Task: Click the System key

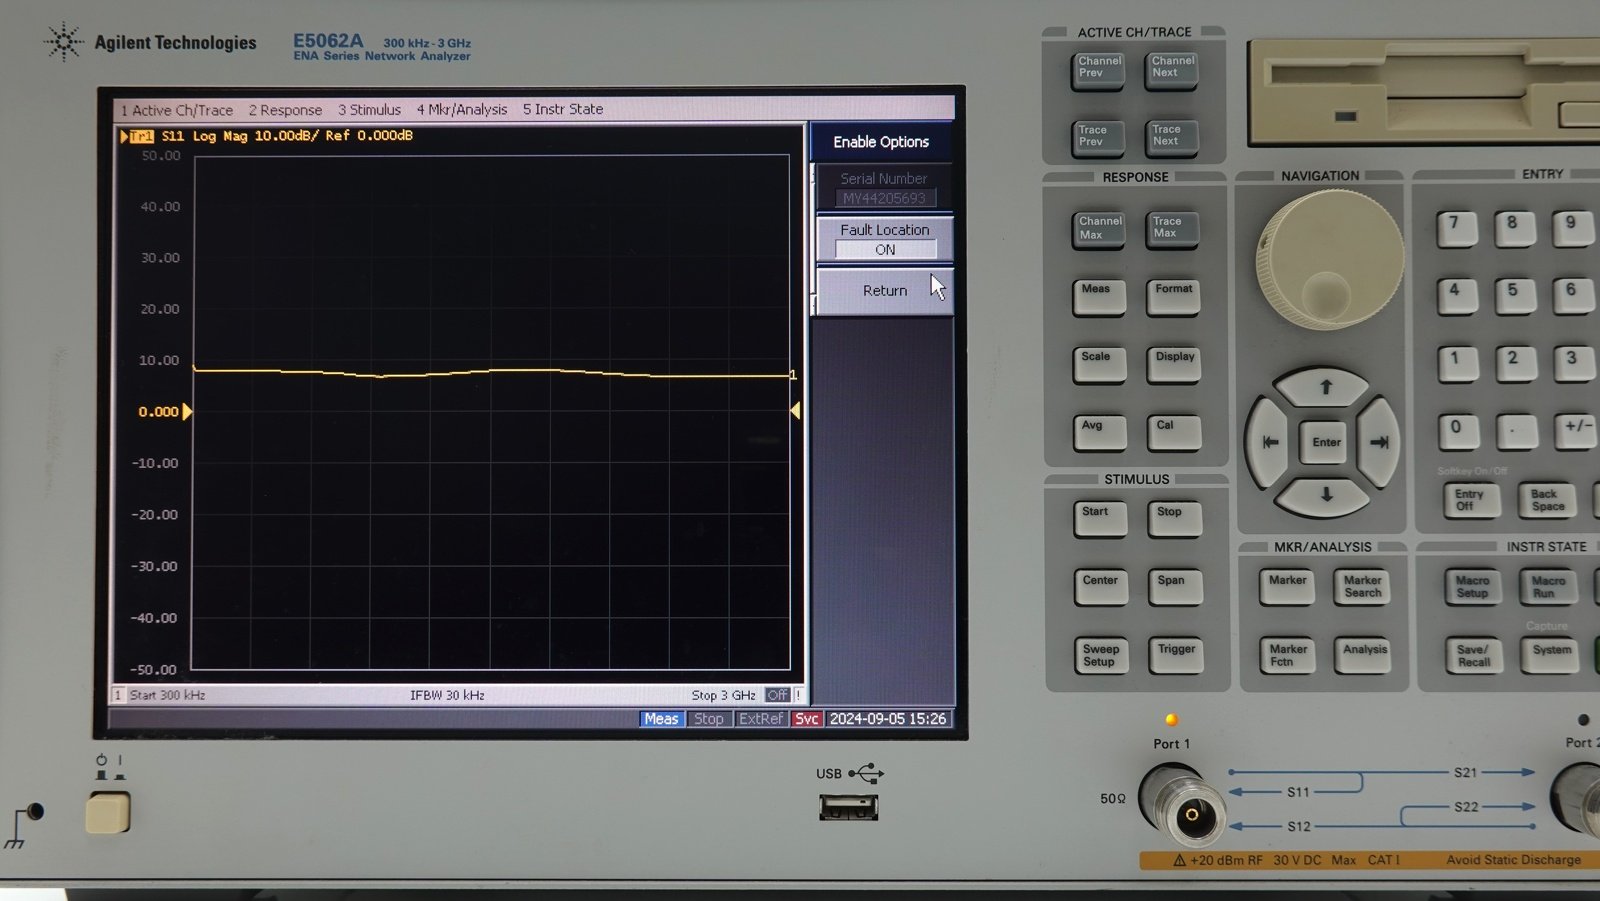Action: click(x=1551, y=656)
